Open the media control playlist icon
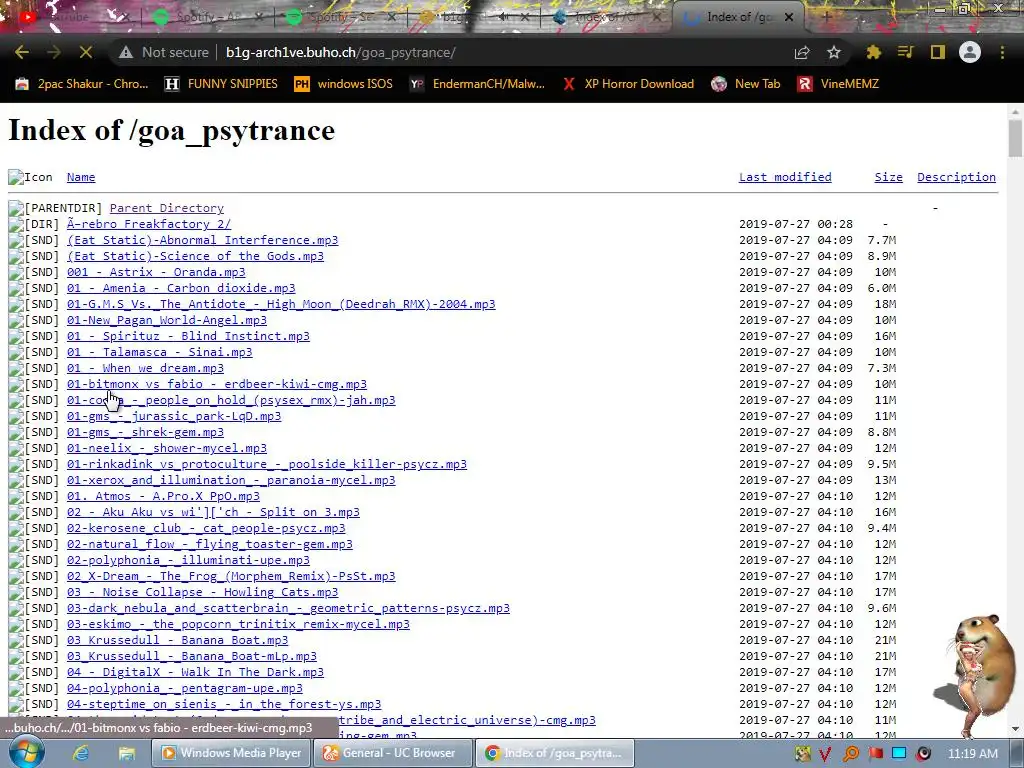The height and width of the screenshot is (768, 1024). 905,52
